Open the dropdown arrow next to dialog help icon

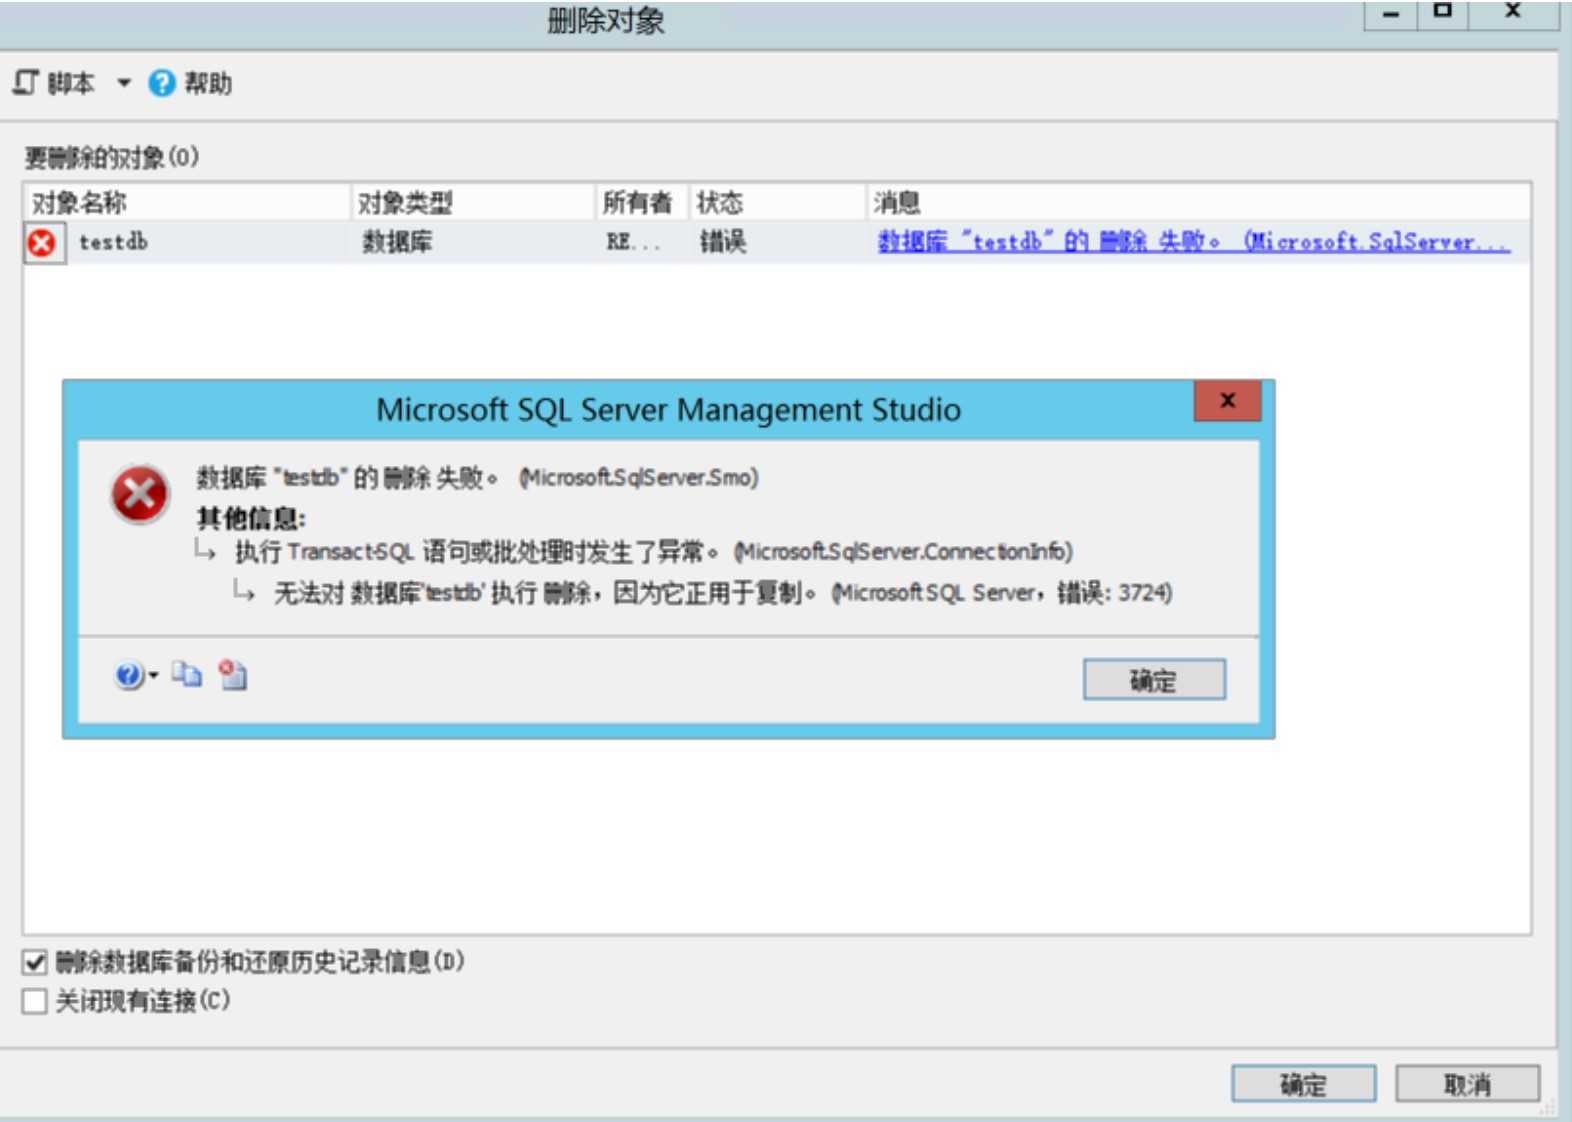pyautogui.click(x=153, y=676)
